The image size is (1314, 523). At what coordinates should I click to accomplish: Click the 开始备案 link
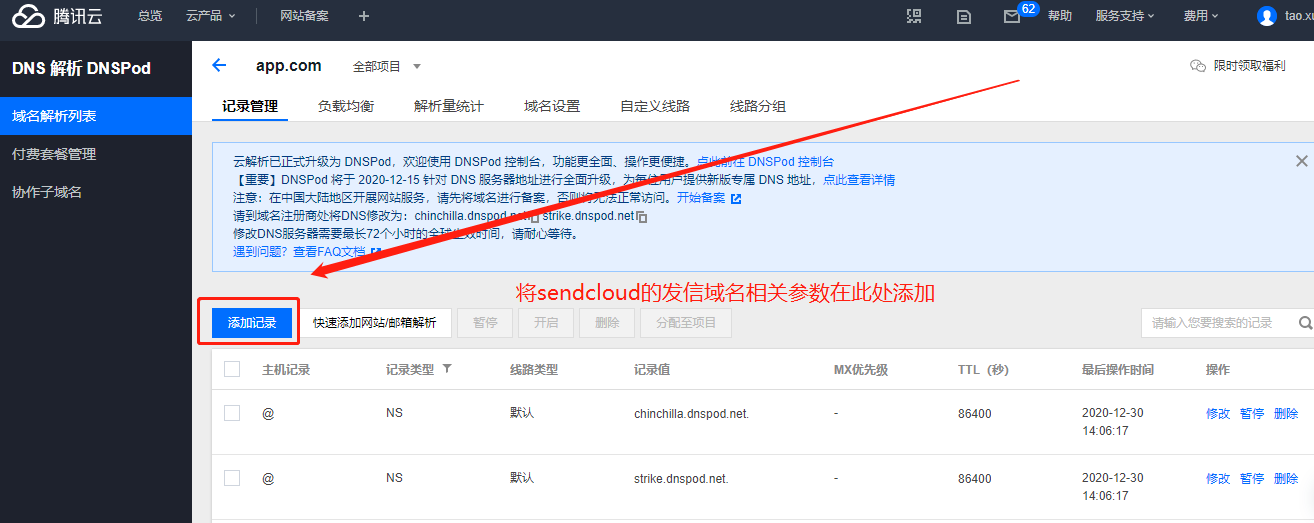[x=701, y=198]
